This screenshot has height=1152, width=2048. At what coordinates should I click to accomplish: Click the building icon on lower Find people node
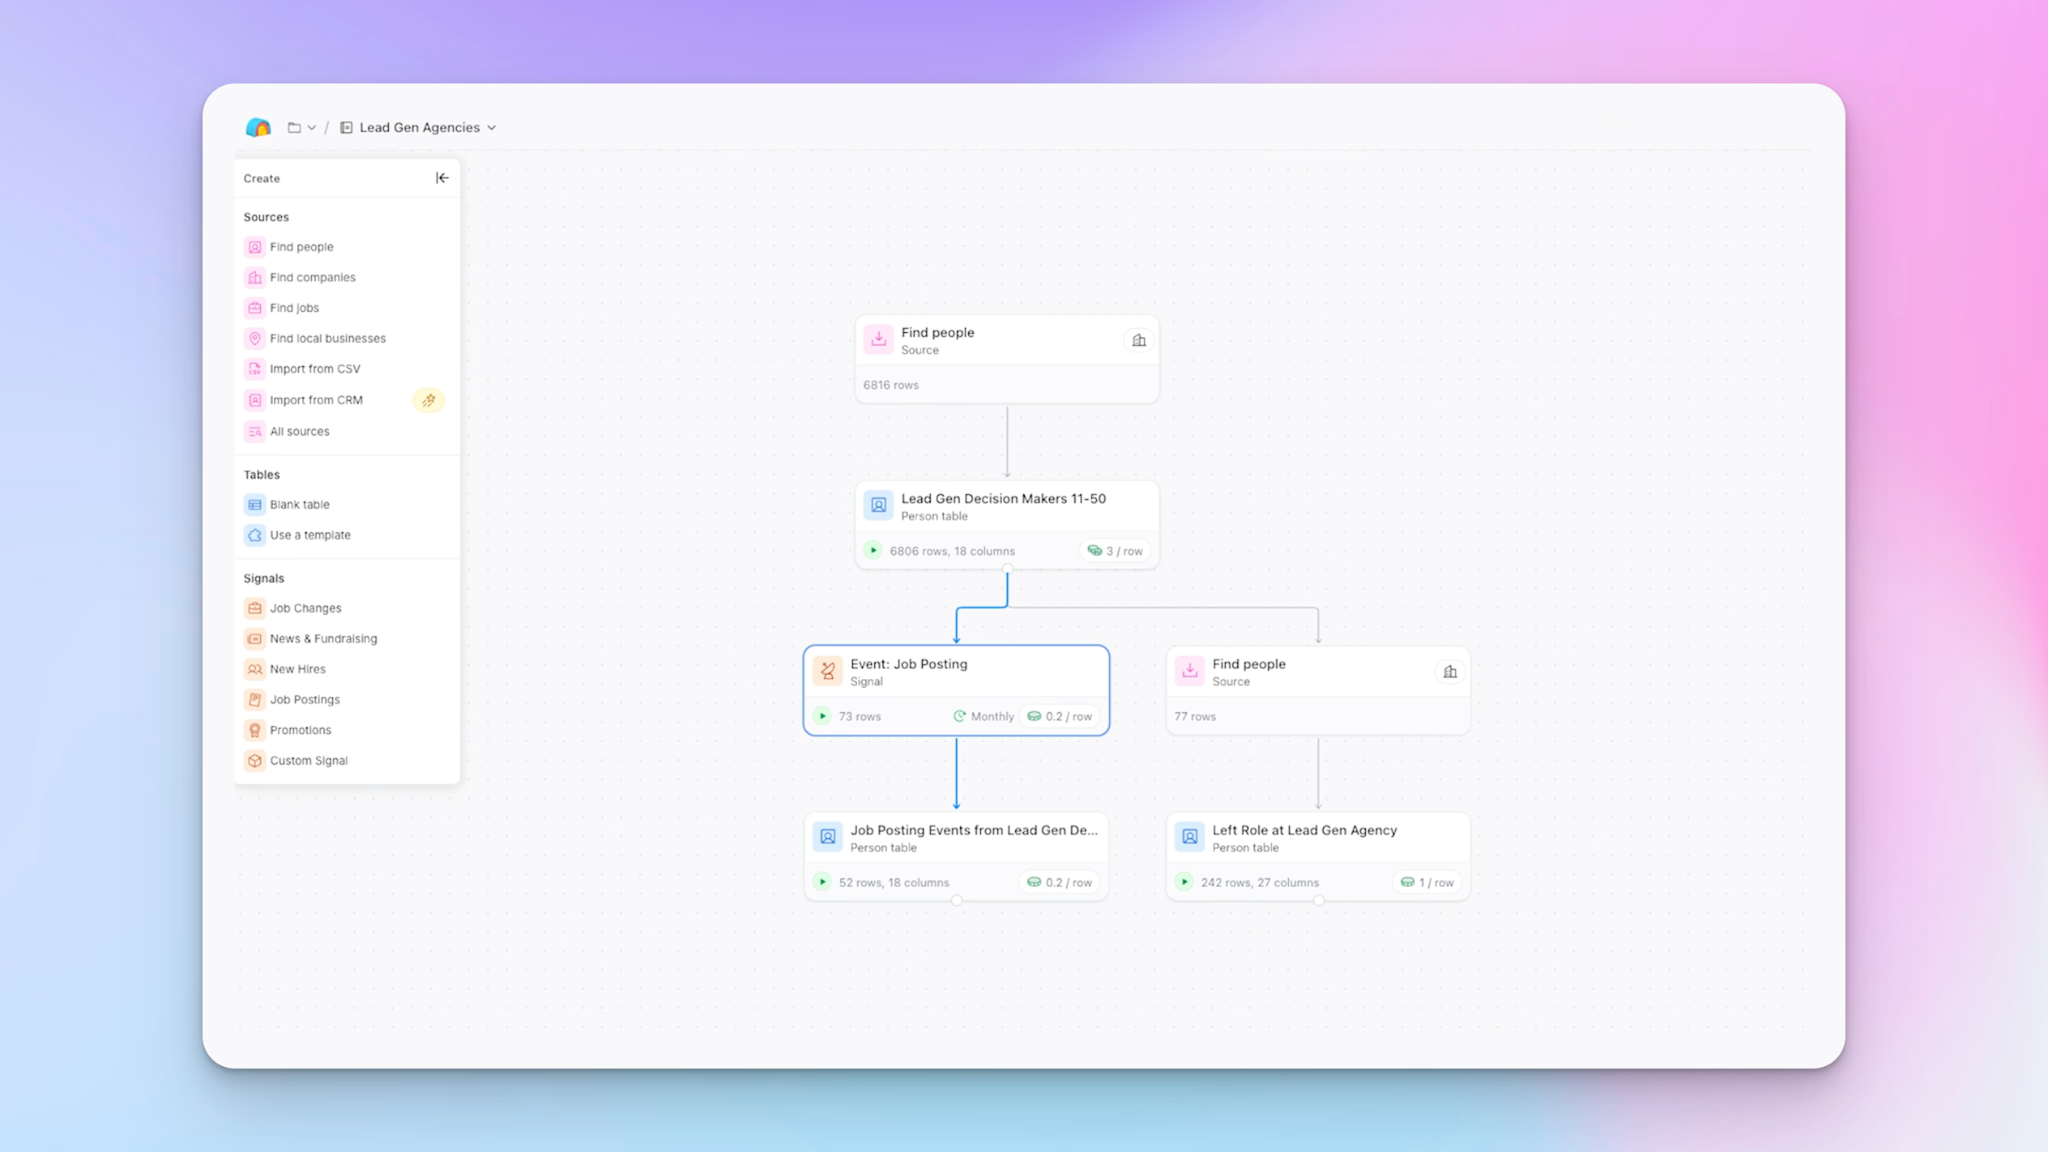1450,672
